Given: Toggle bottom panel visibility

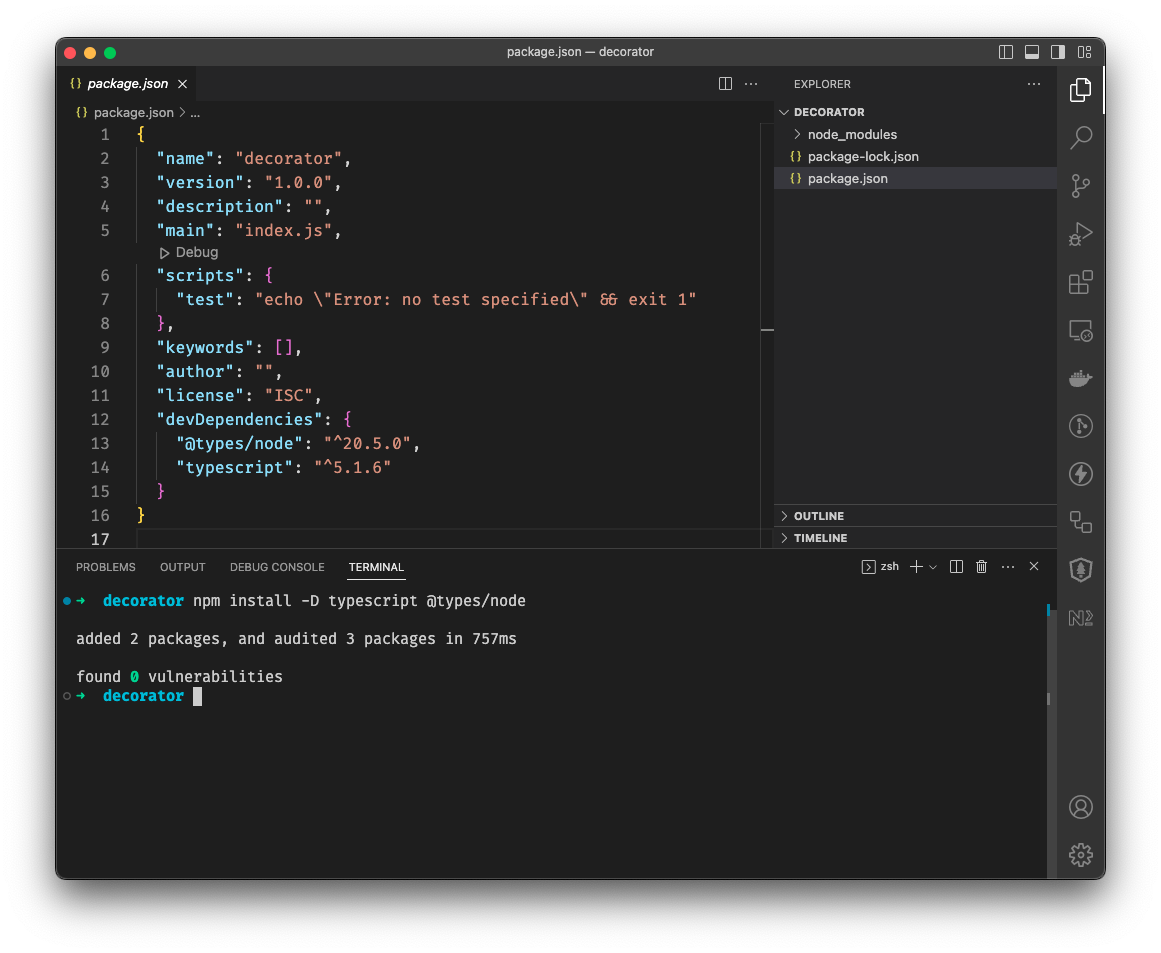Looking at the screenshot, I should point(1031,52).
